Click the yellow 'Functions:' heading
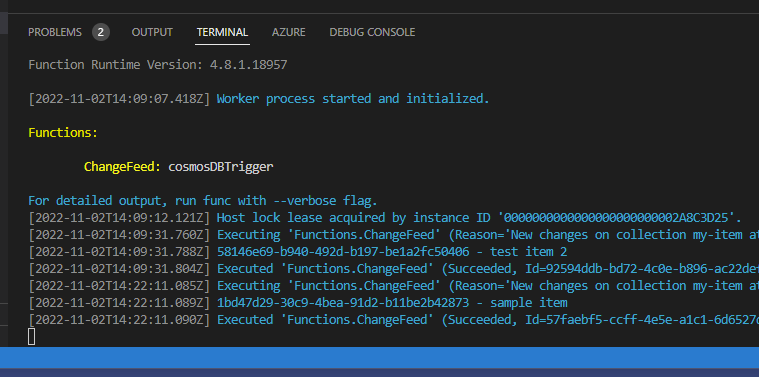 [x=63, y=133]
